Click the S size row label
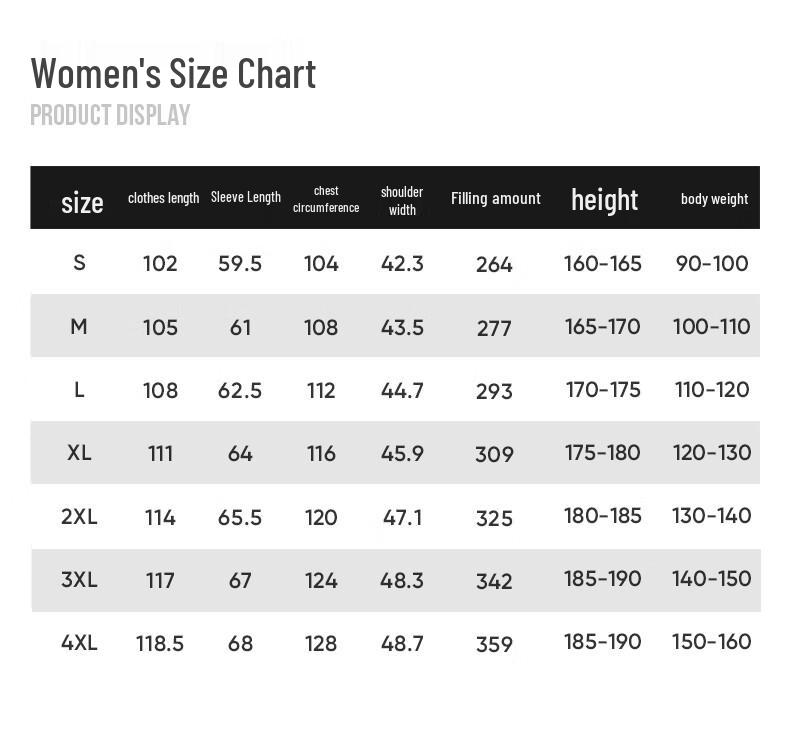Screen dimensions: 790x740 pos(79,262)
